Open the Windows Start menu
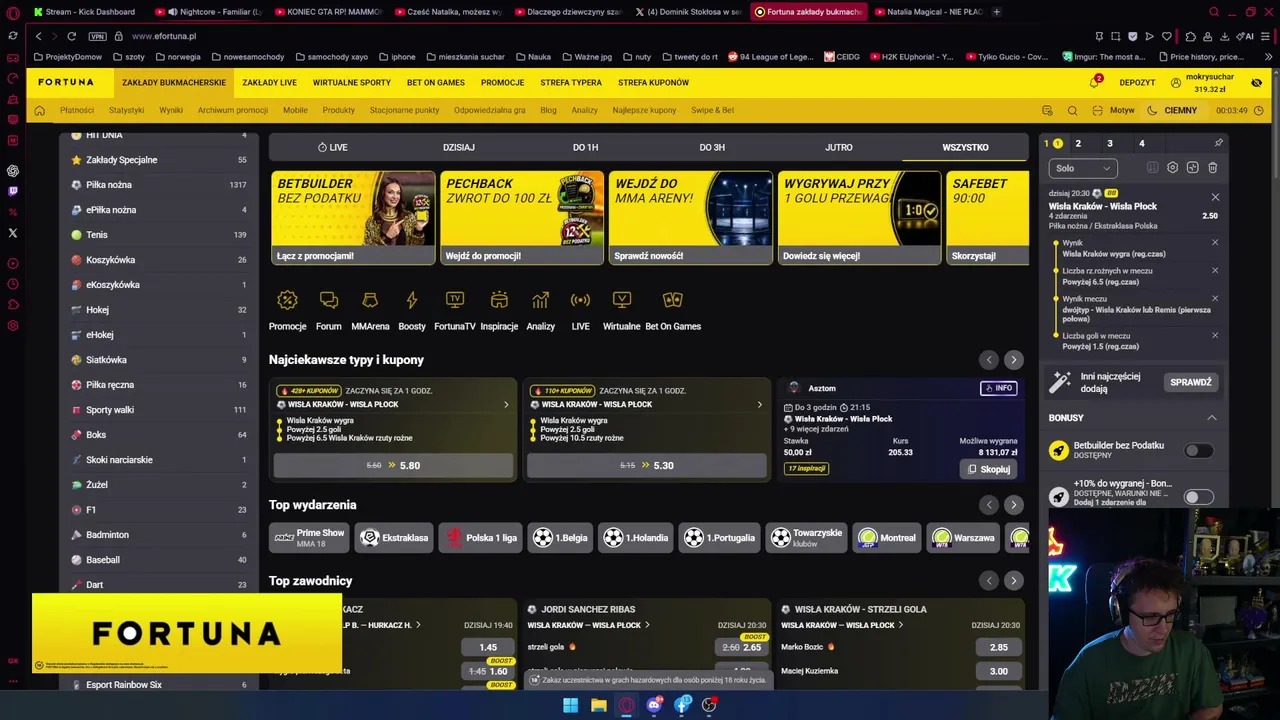The height and width of the screenshot is (720, 1280). [x=570, y=705]
